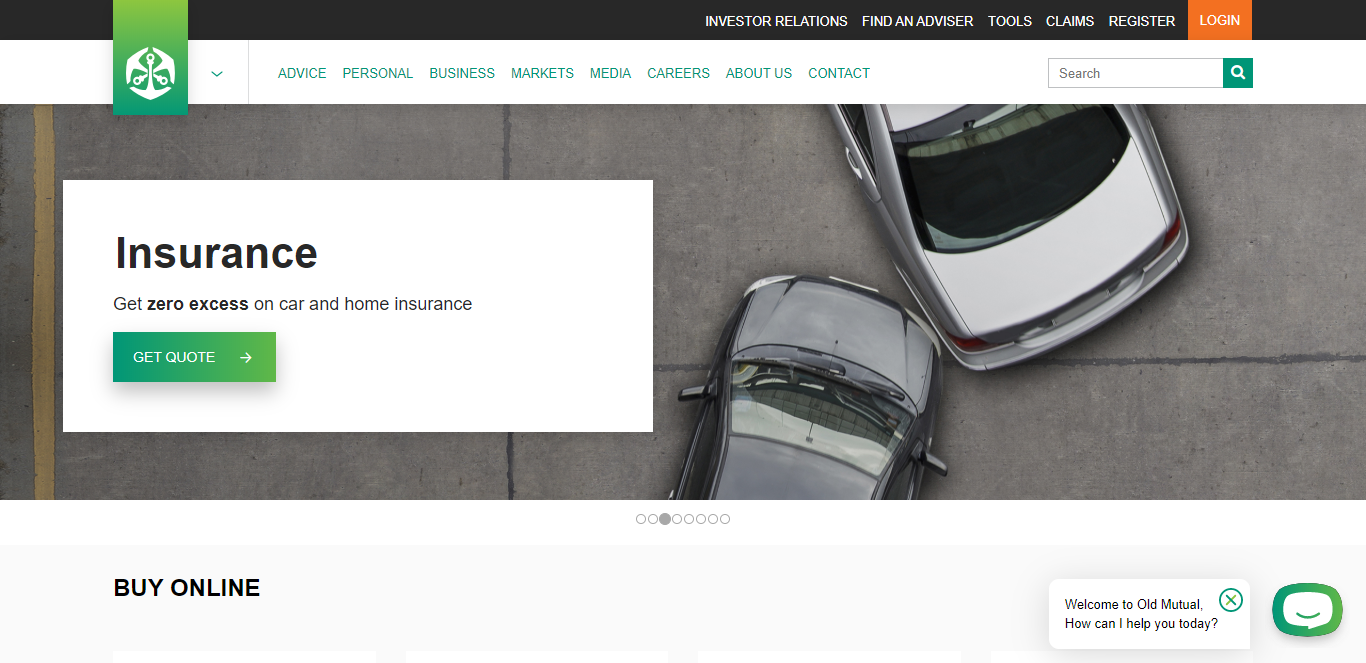
Task: Close the chat welcome message popup
Action: pyautogui.click(x=1231, y=600)
